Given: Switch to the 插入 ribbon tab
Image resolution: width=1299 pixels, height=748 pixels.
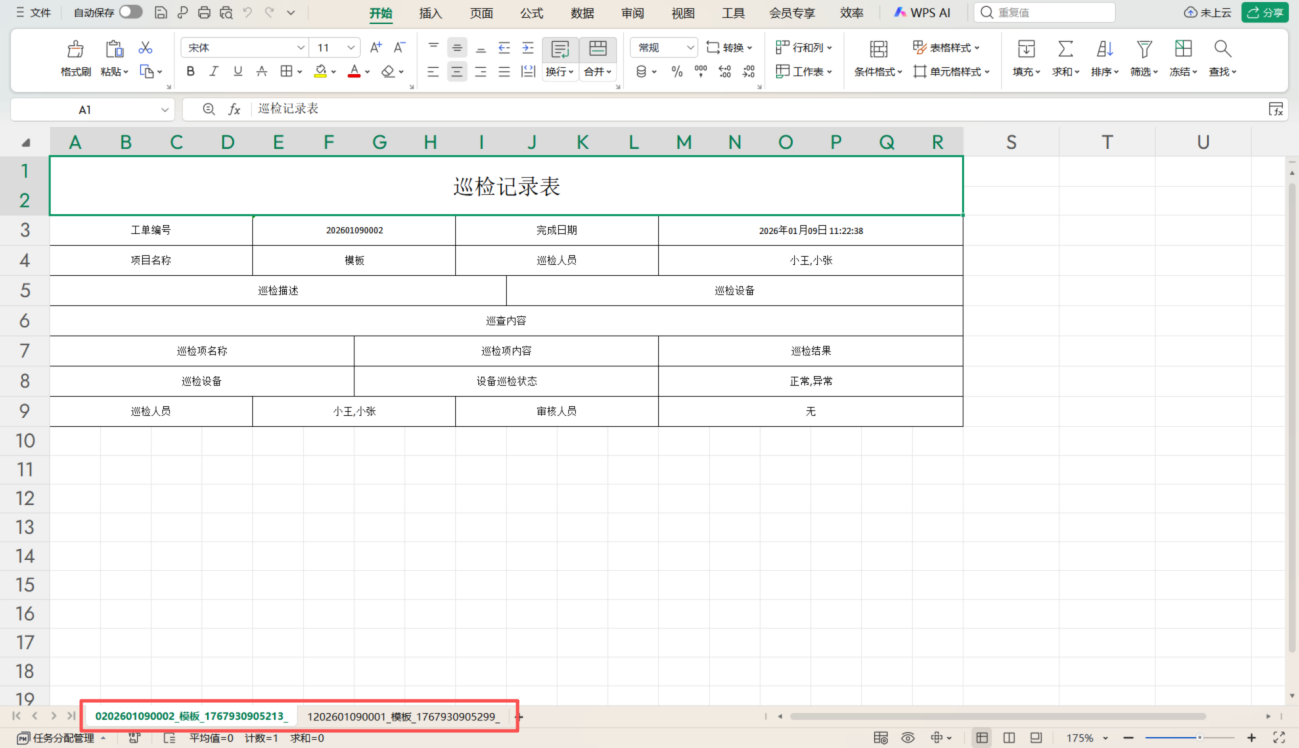Looking at the screenshot, I should (x=430, y=13).
